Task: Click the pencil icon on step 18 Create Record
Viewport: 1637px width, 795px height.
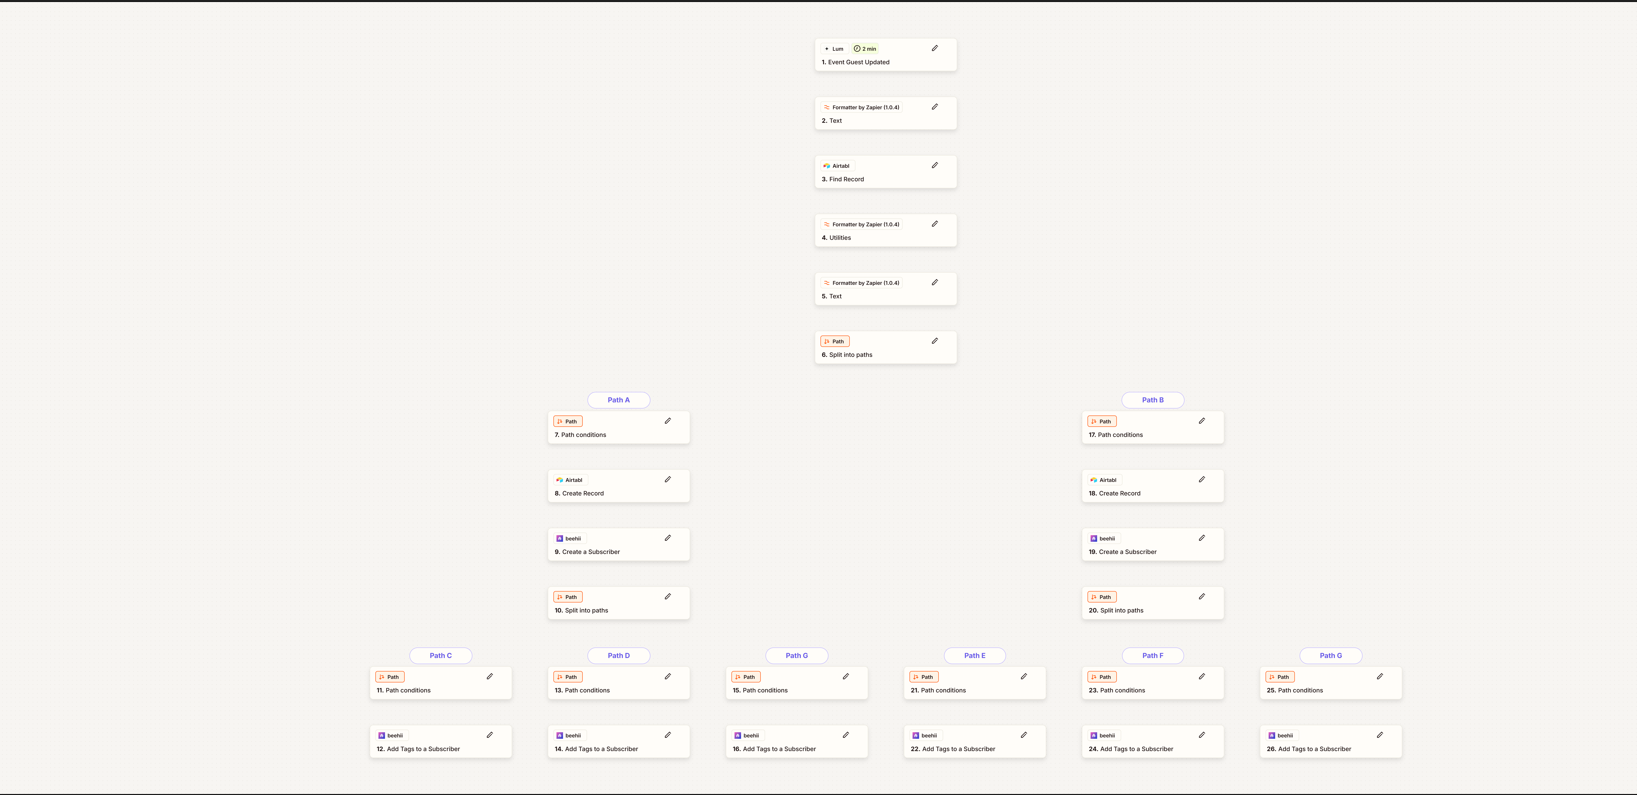Action: 1202,480
